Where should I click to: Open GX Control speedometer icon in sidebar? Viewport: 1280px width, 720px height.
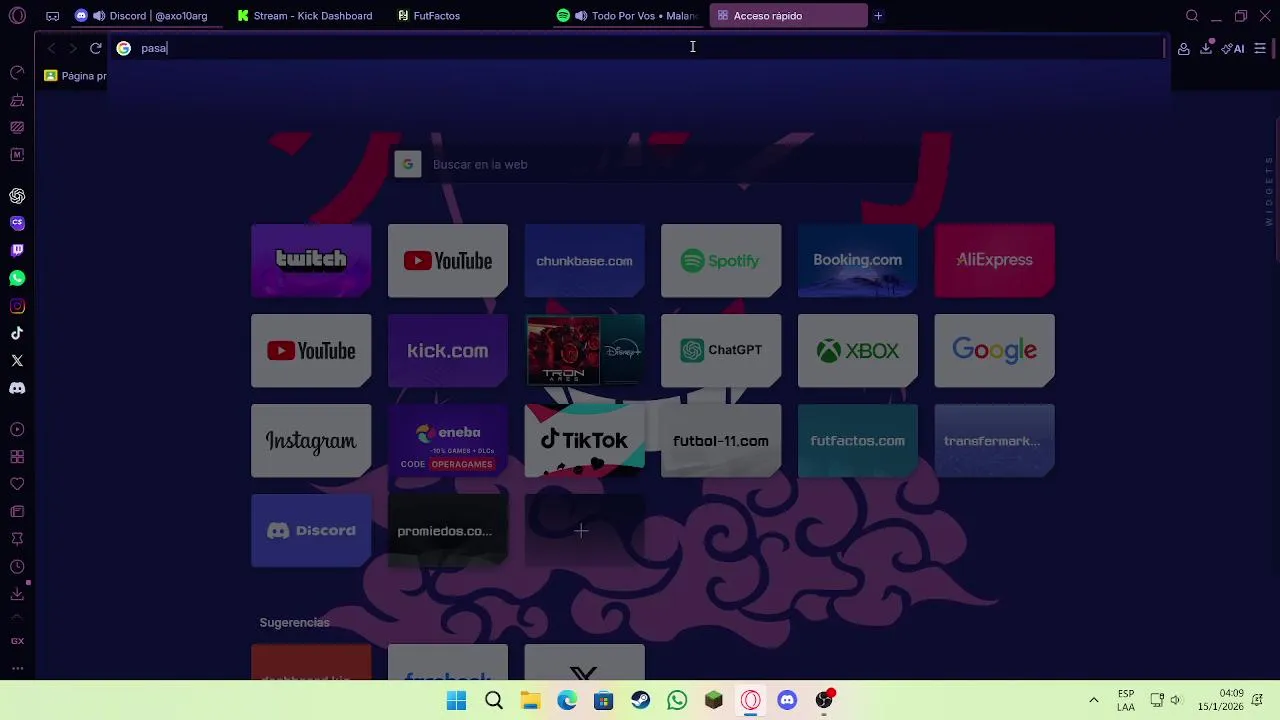point(17,73)
